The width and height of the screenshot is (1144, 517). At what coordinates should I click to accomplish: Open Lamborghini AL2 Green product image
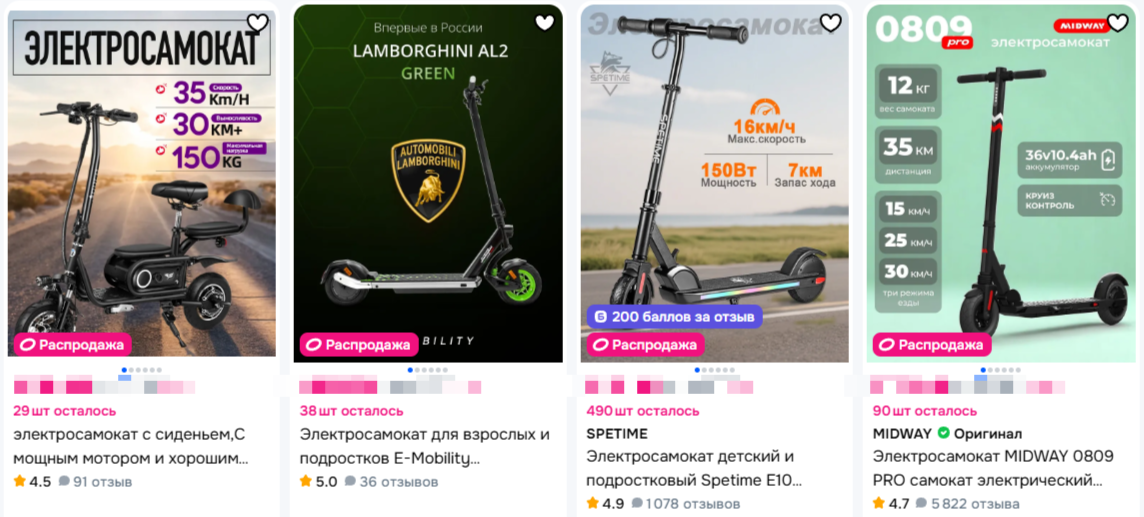coord(428,183)
